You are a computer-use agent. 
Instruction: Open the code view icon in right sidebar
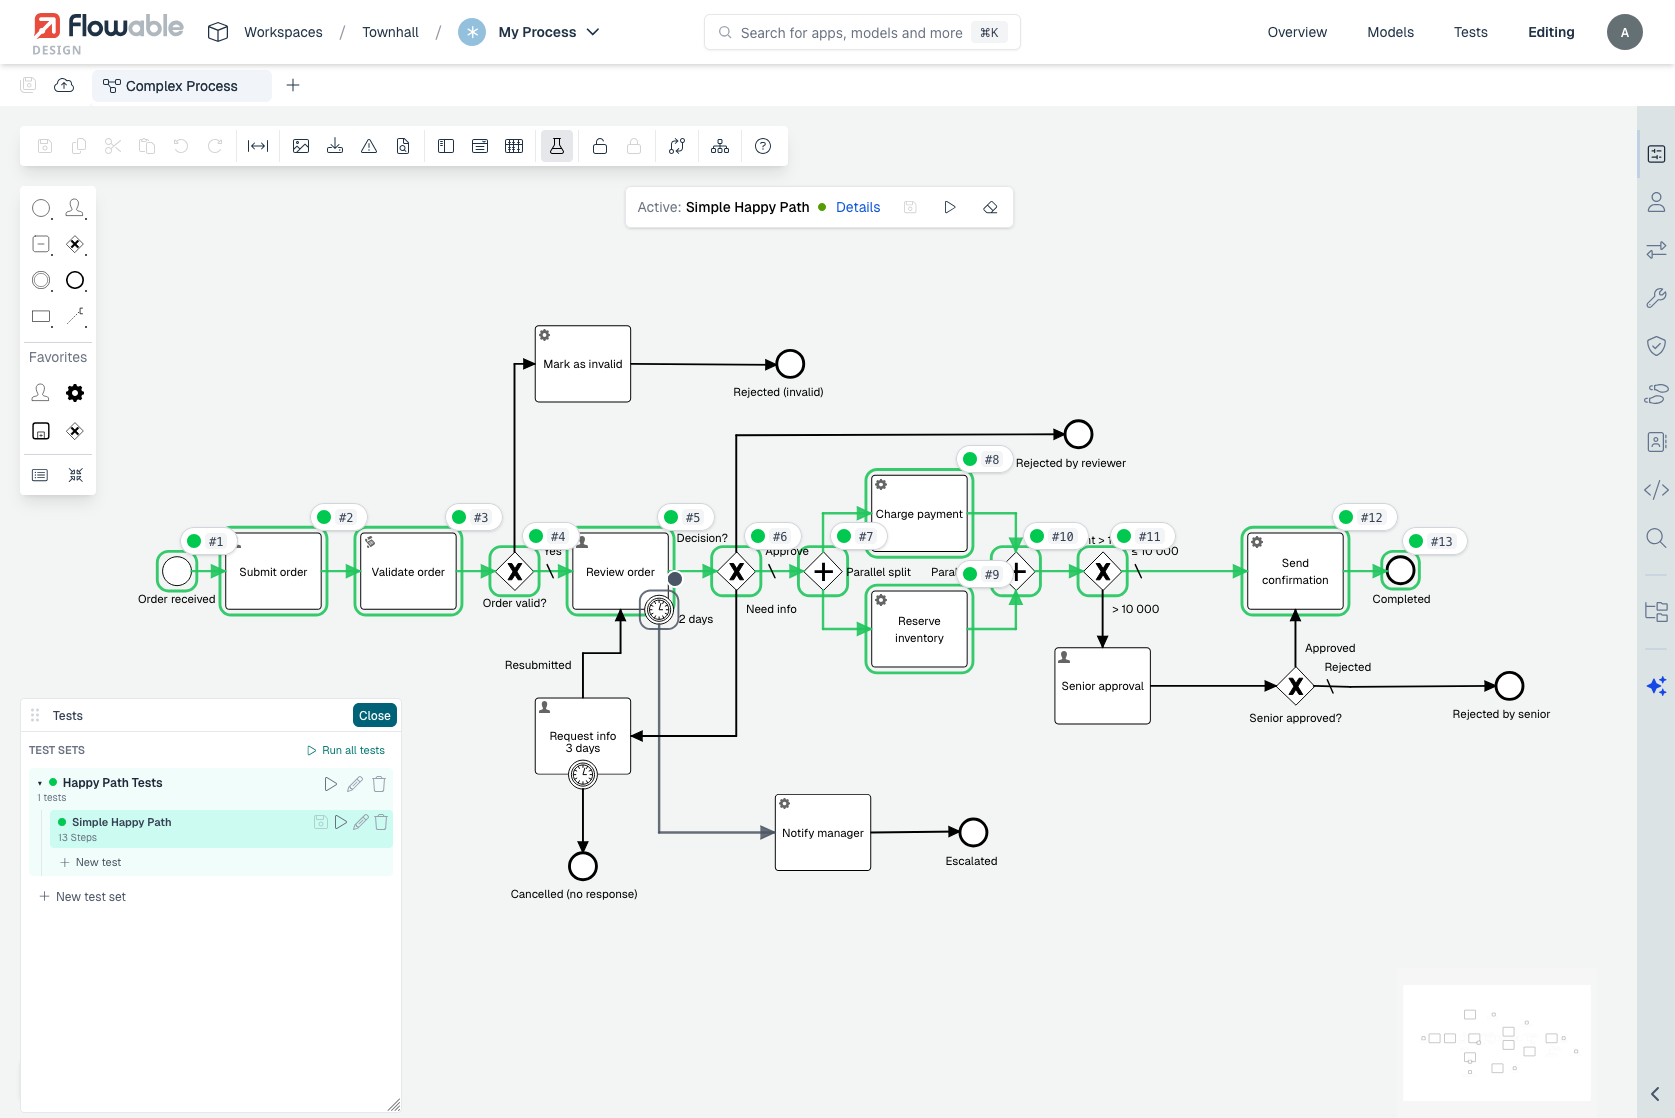pyautogui.click(x=1656, y=490)
